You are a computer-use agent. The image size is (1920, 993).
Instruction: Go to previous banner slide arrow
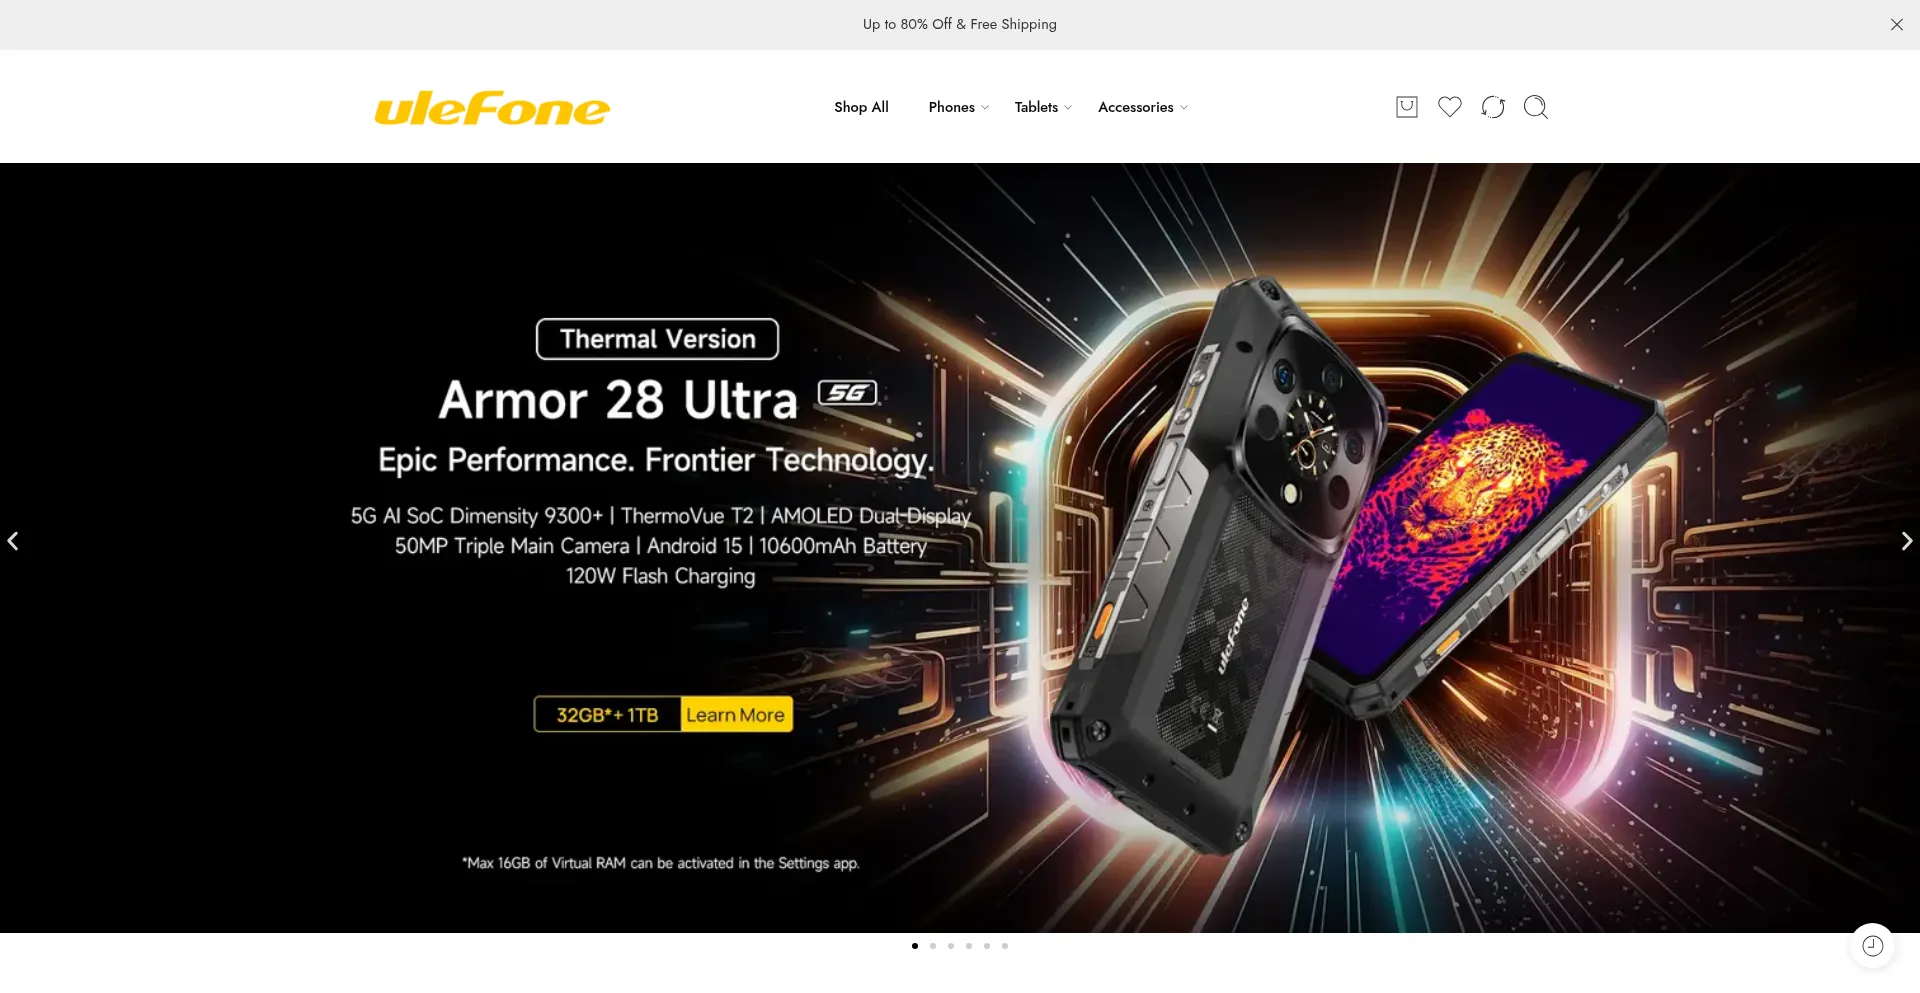[13, 541]
